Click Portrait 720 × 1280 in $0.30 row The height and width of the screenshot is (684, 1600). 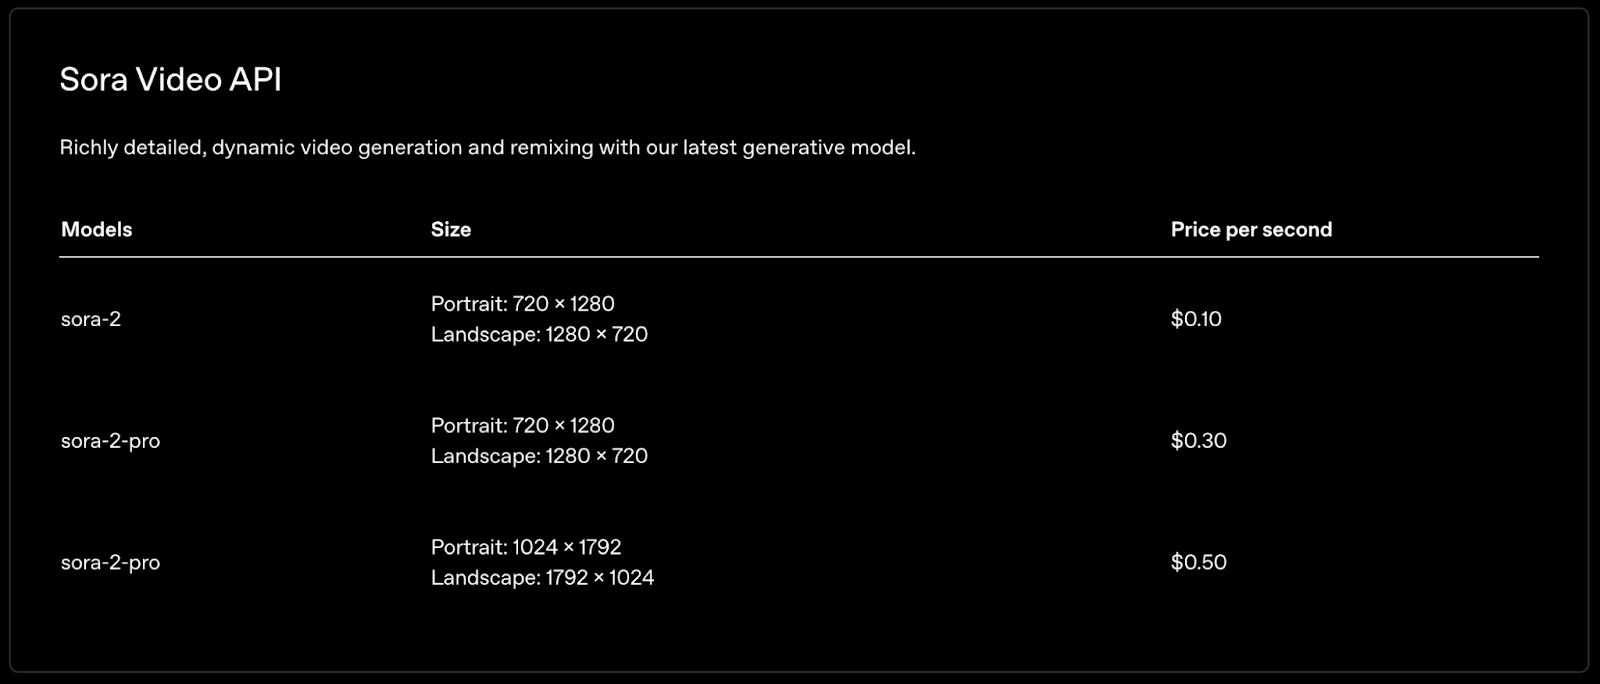(x=522, y=426)
